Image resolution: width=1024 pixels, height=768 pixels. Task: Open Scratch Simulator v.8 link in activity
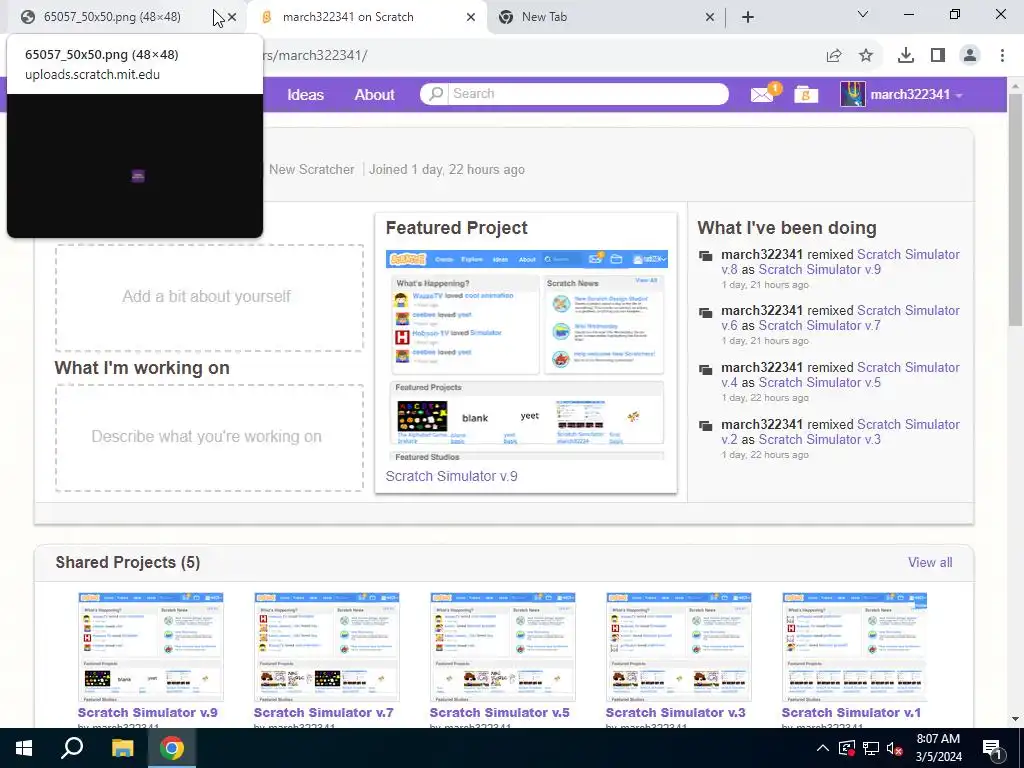coord(840,262)
